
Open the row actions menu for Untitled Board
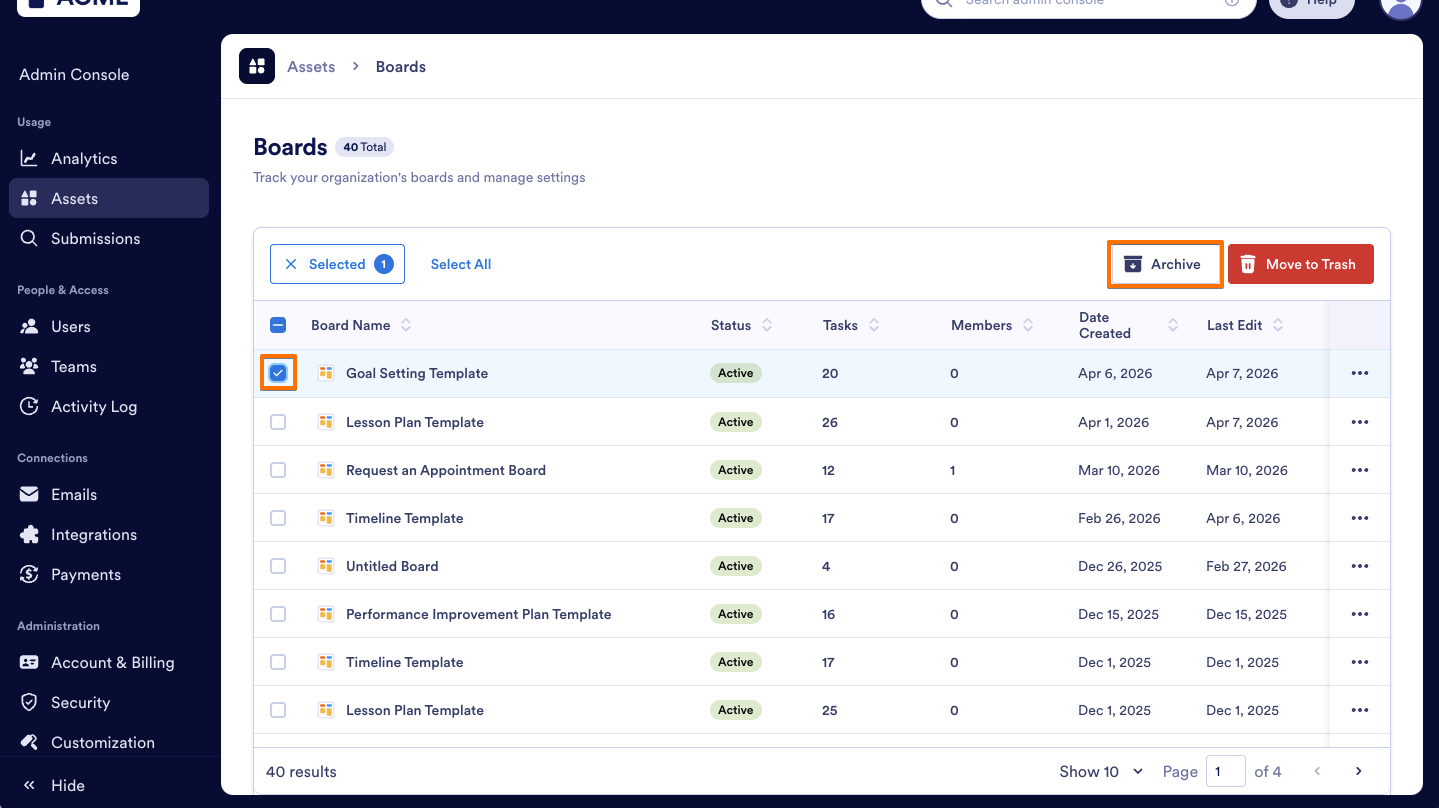coord(1359,565)
